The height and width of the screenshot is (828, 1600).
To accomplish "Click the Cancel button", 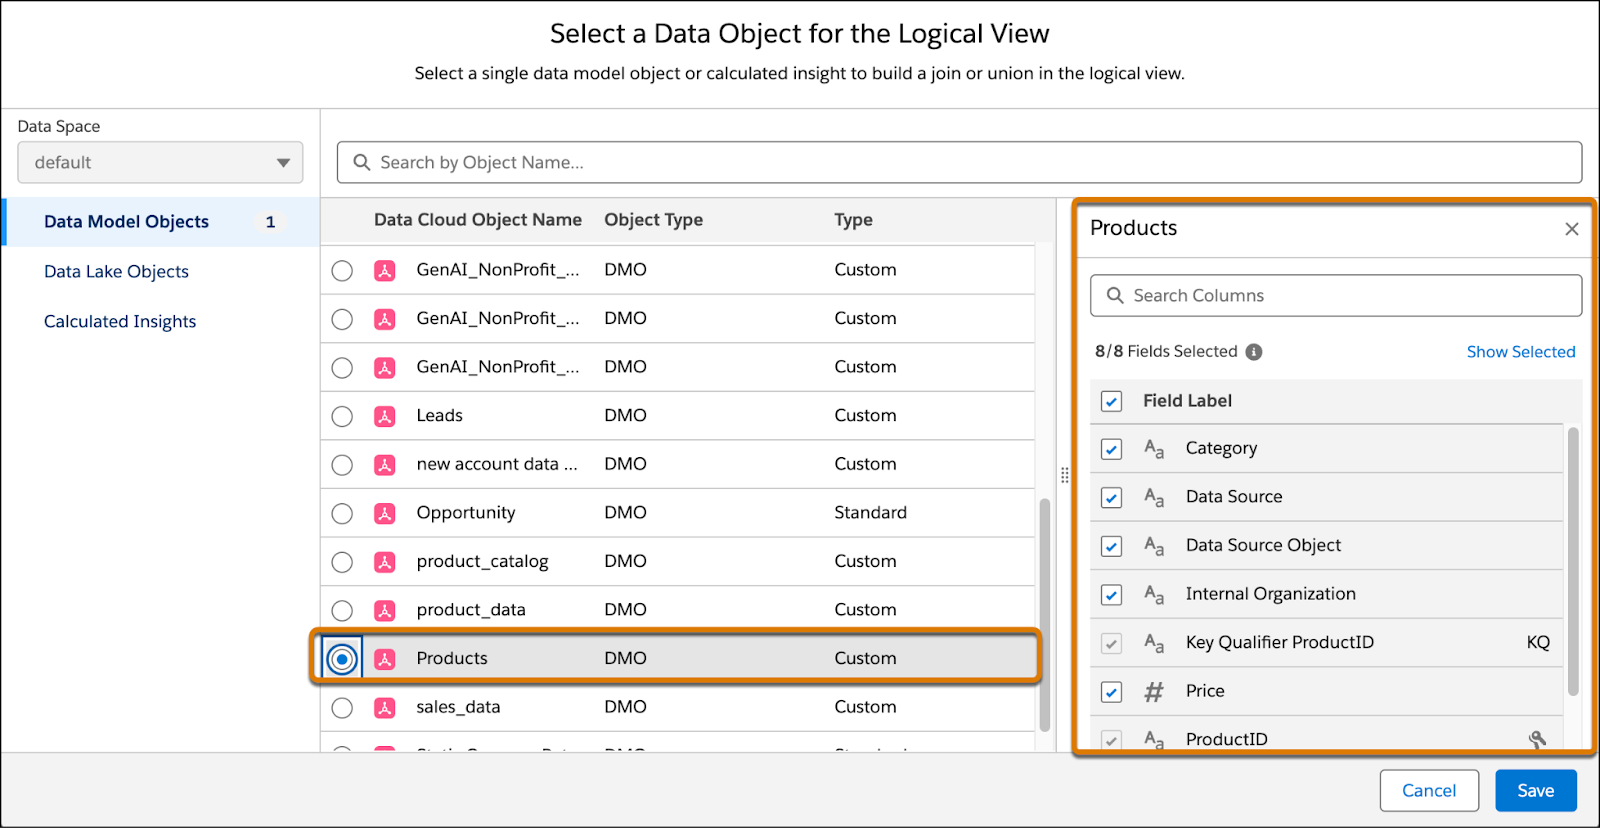I will click(x=1429, y=791).
